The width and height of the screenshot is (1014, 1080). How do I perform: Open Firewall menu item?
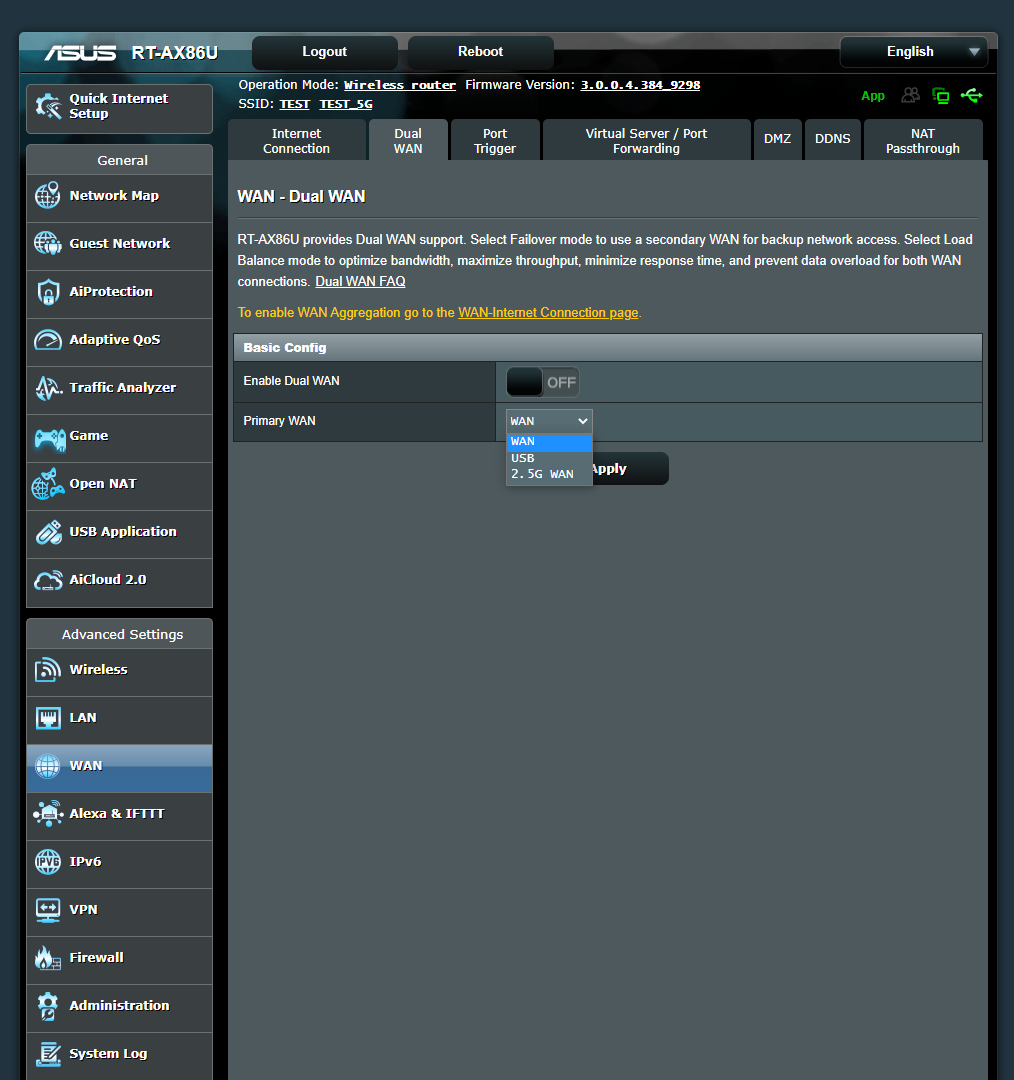point(119,960)
